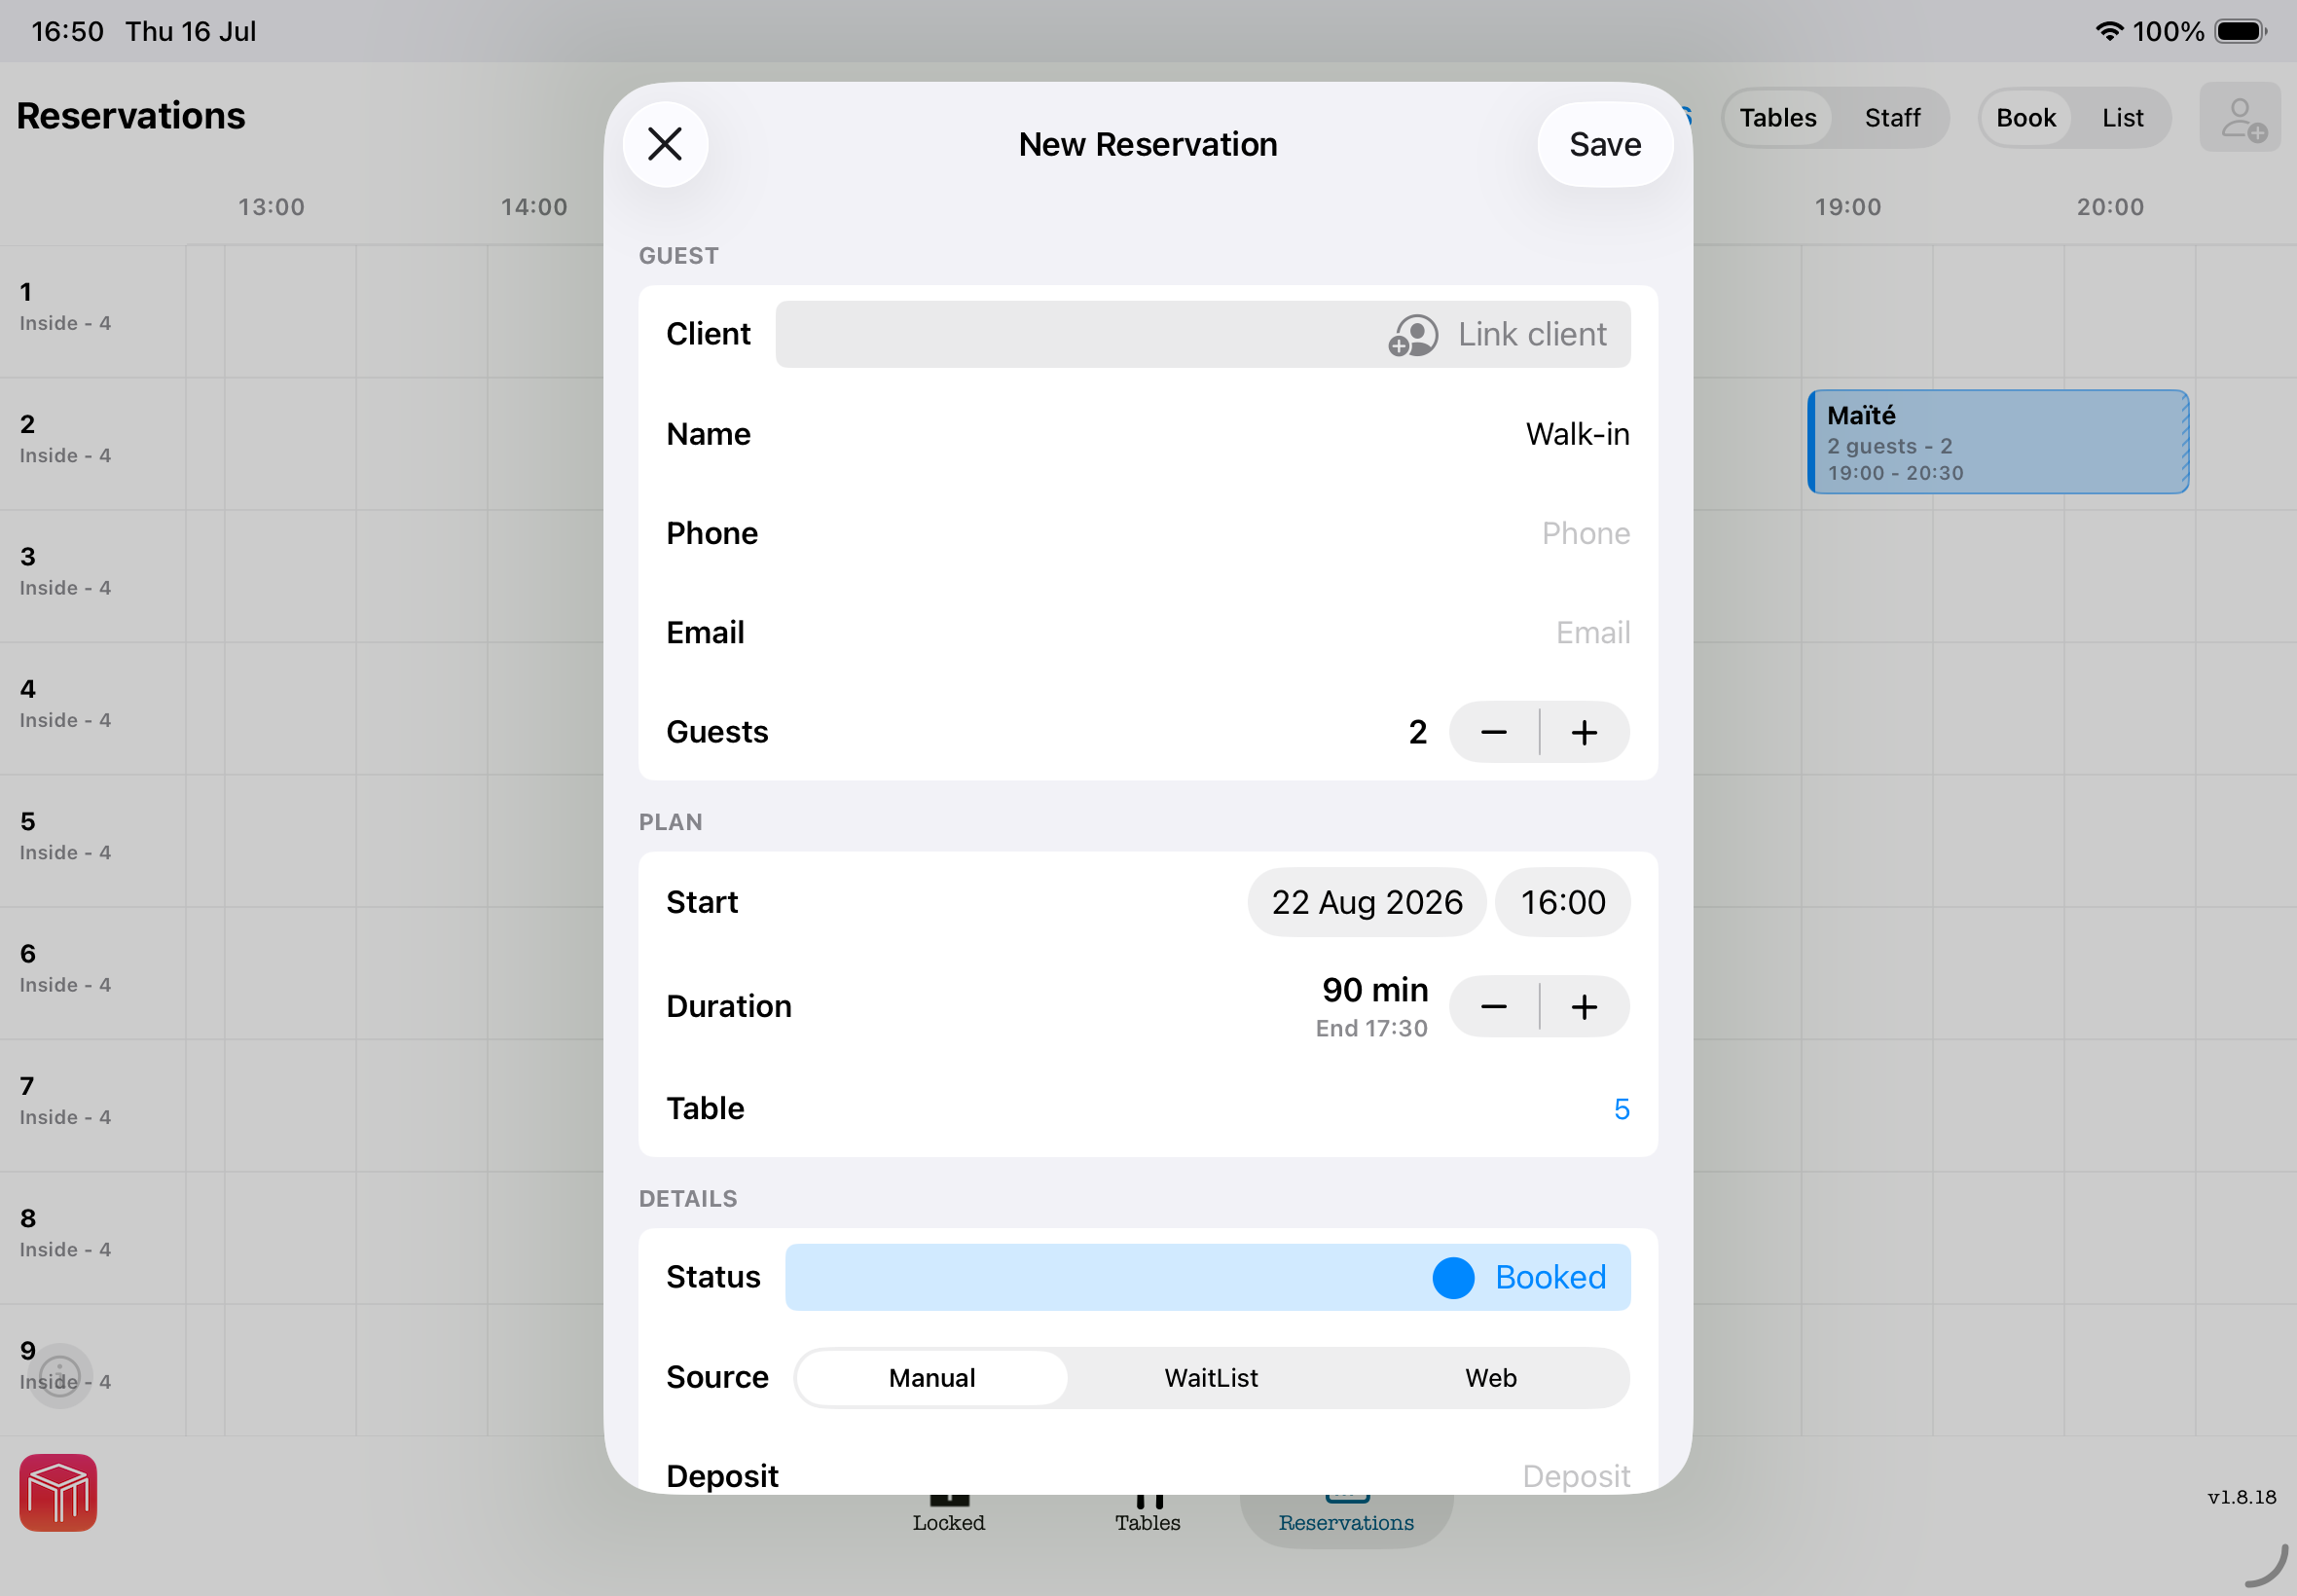Open Maïté's 19:00 reservation block
The width and height of the screenshot is (2297, 1596).
click(1997, 442)
